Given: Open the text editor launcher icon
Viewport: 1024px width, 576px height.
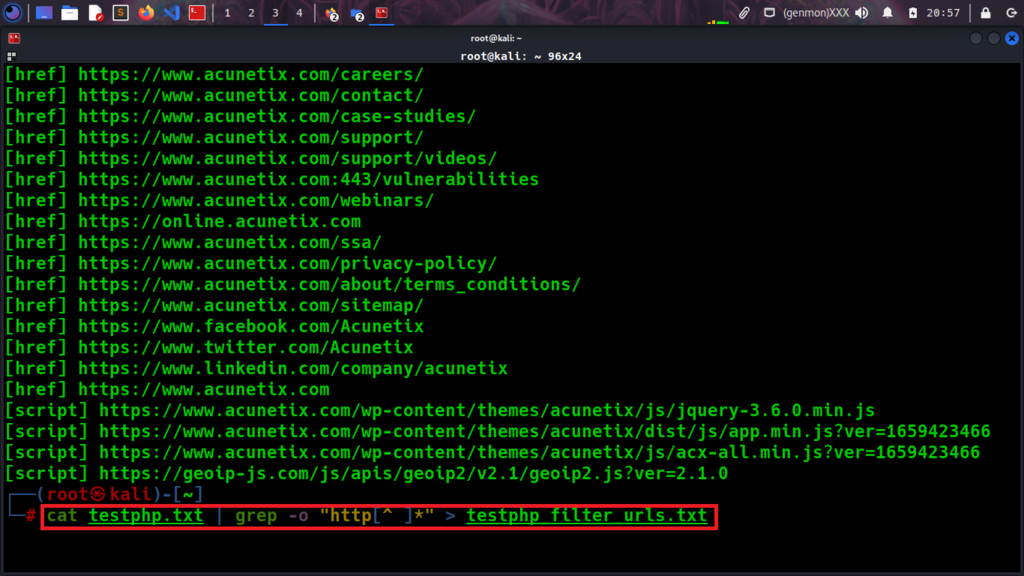Looking at the screenshot, I should click(x=95, y=13).
